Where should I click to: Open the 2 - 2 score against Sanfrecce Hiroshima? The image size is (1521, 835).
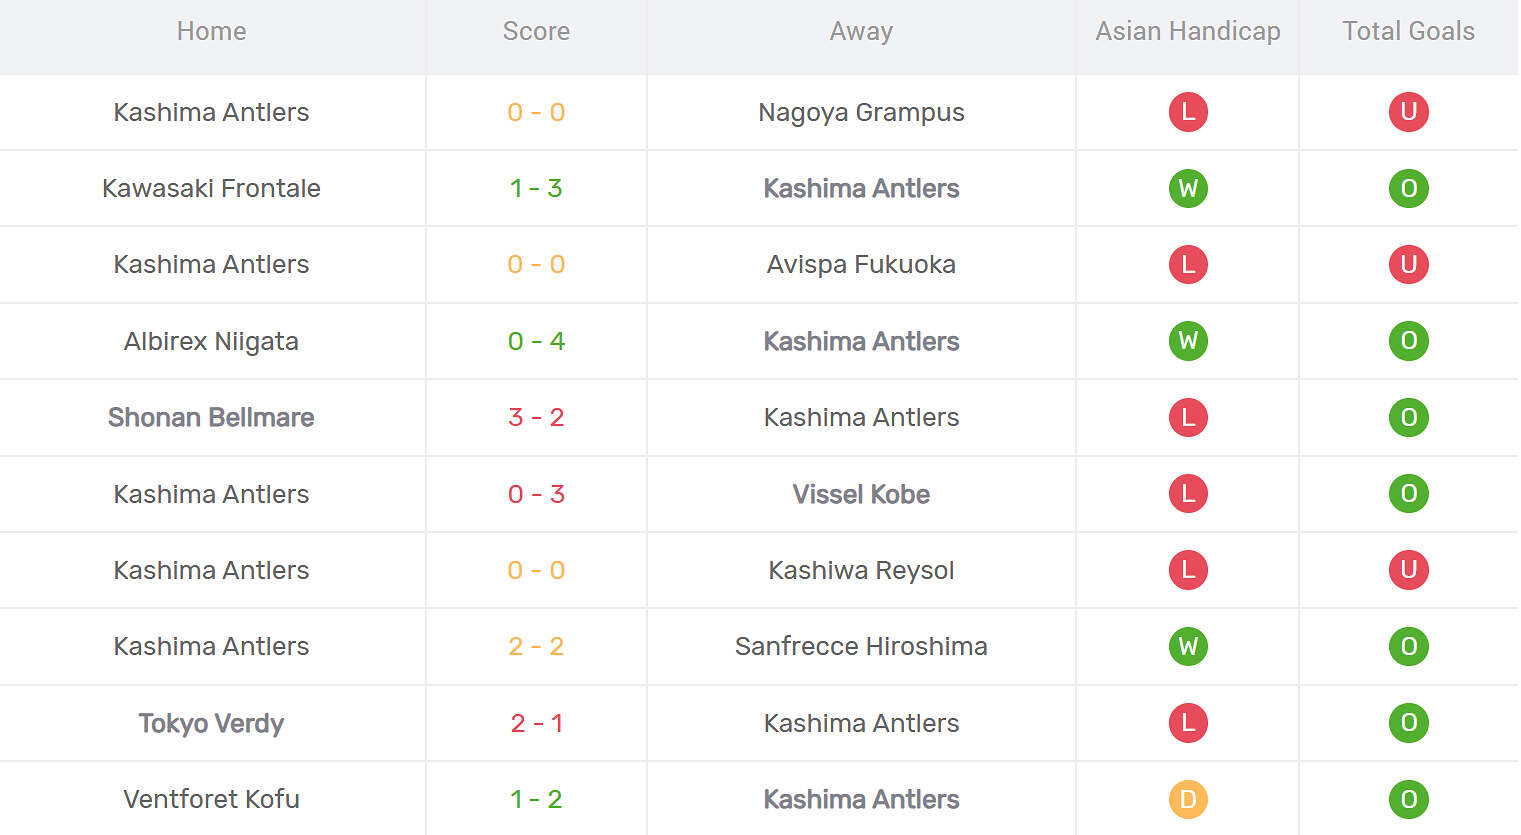(x=536, y=646)
